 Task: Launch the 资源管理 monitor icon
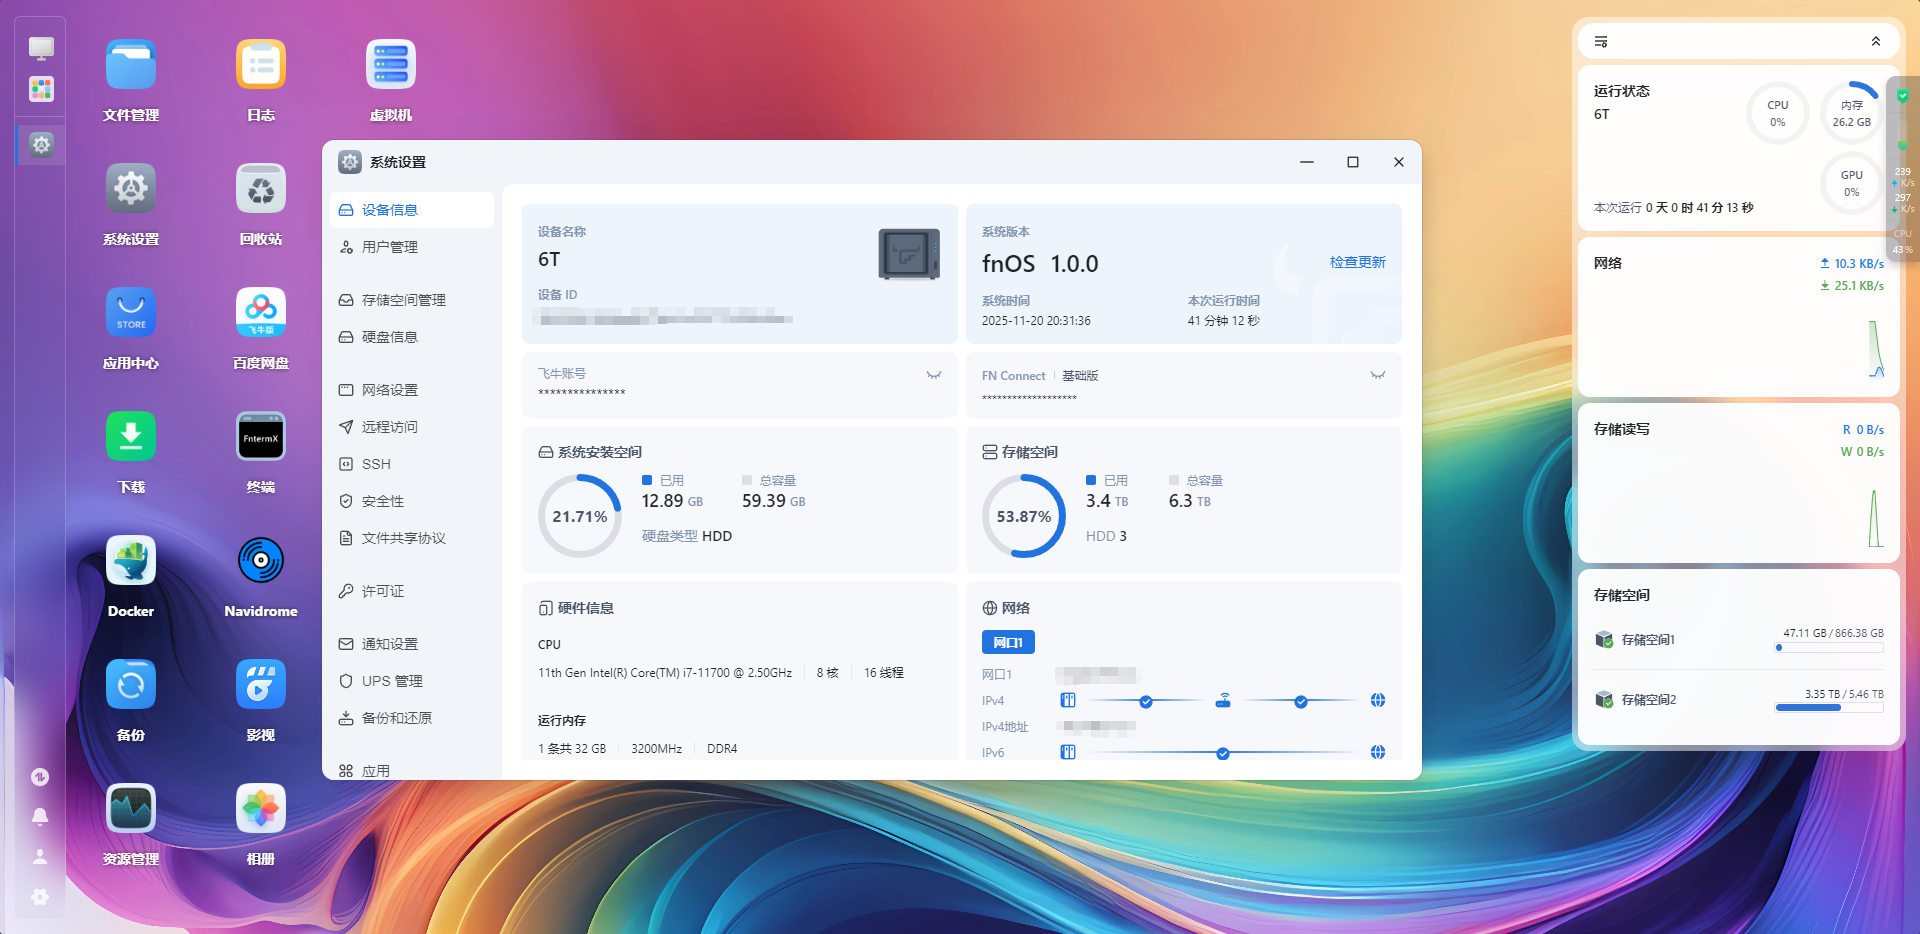coord(131,809)
